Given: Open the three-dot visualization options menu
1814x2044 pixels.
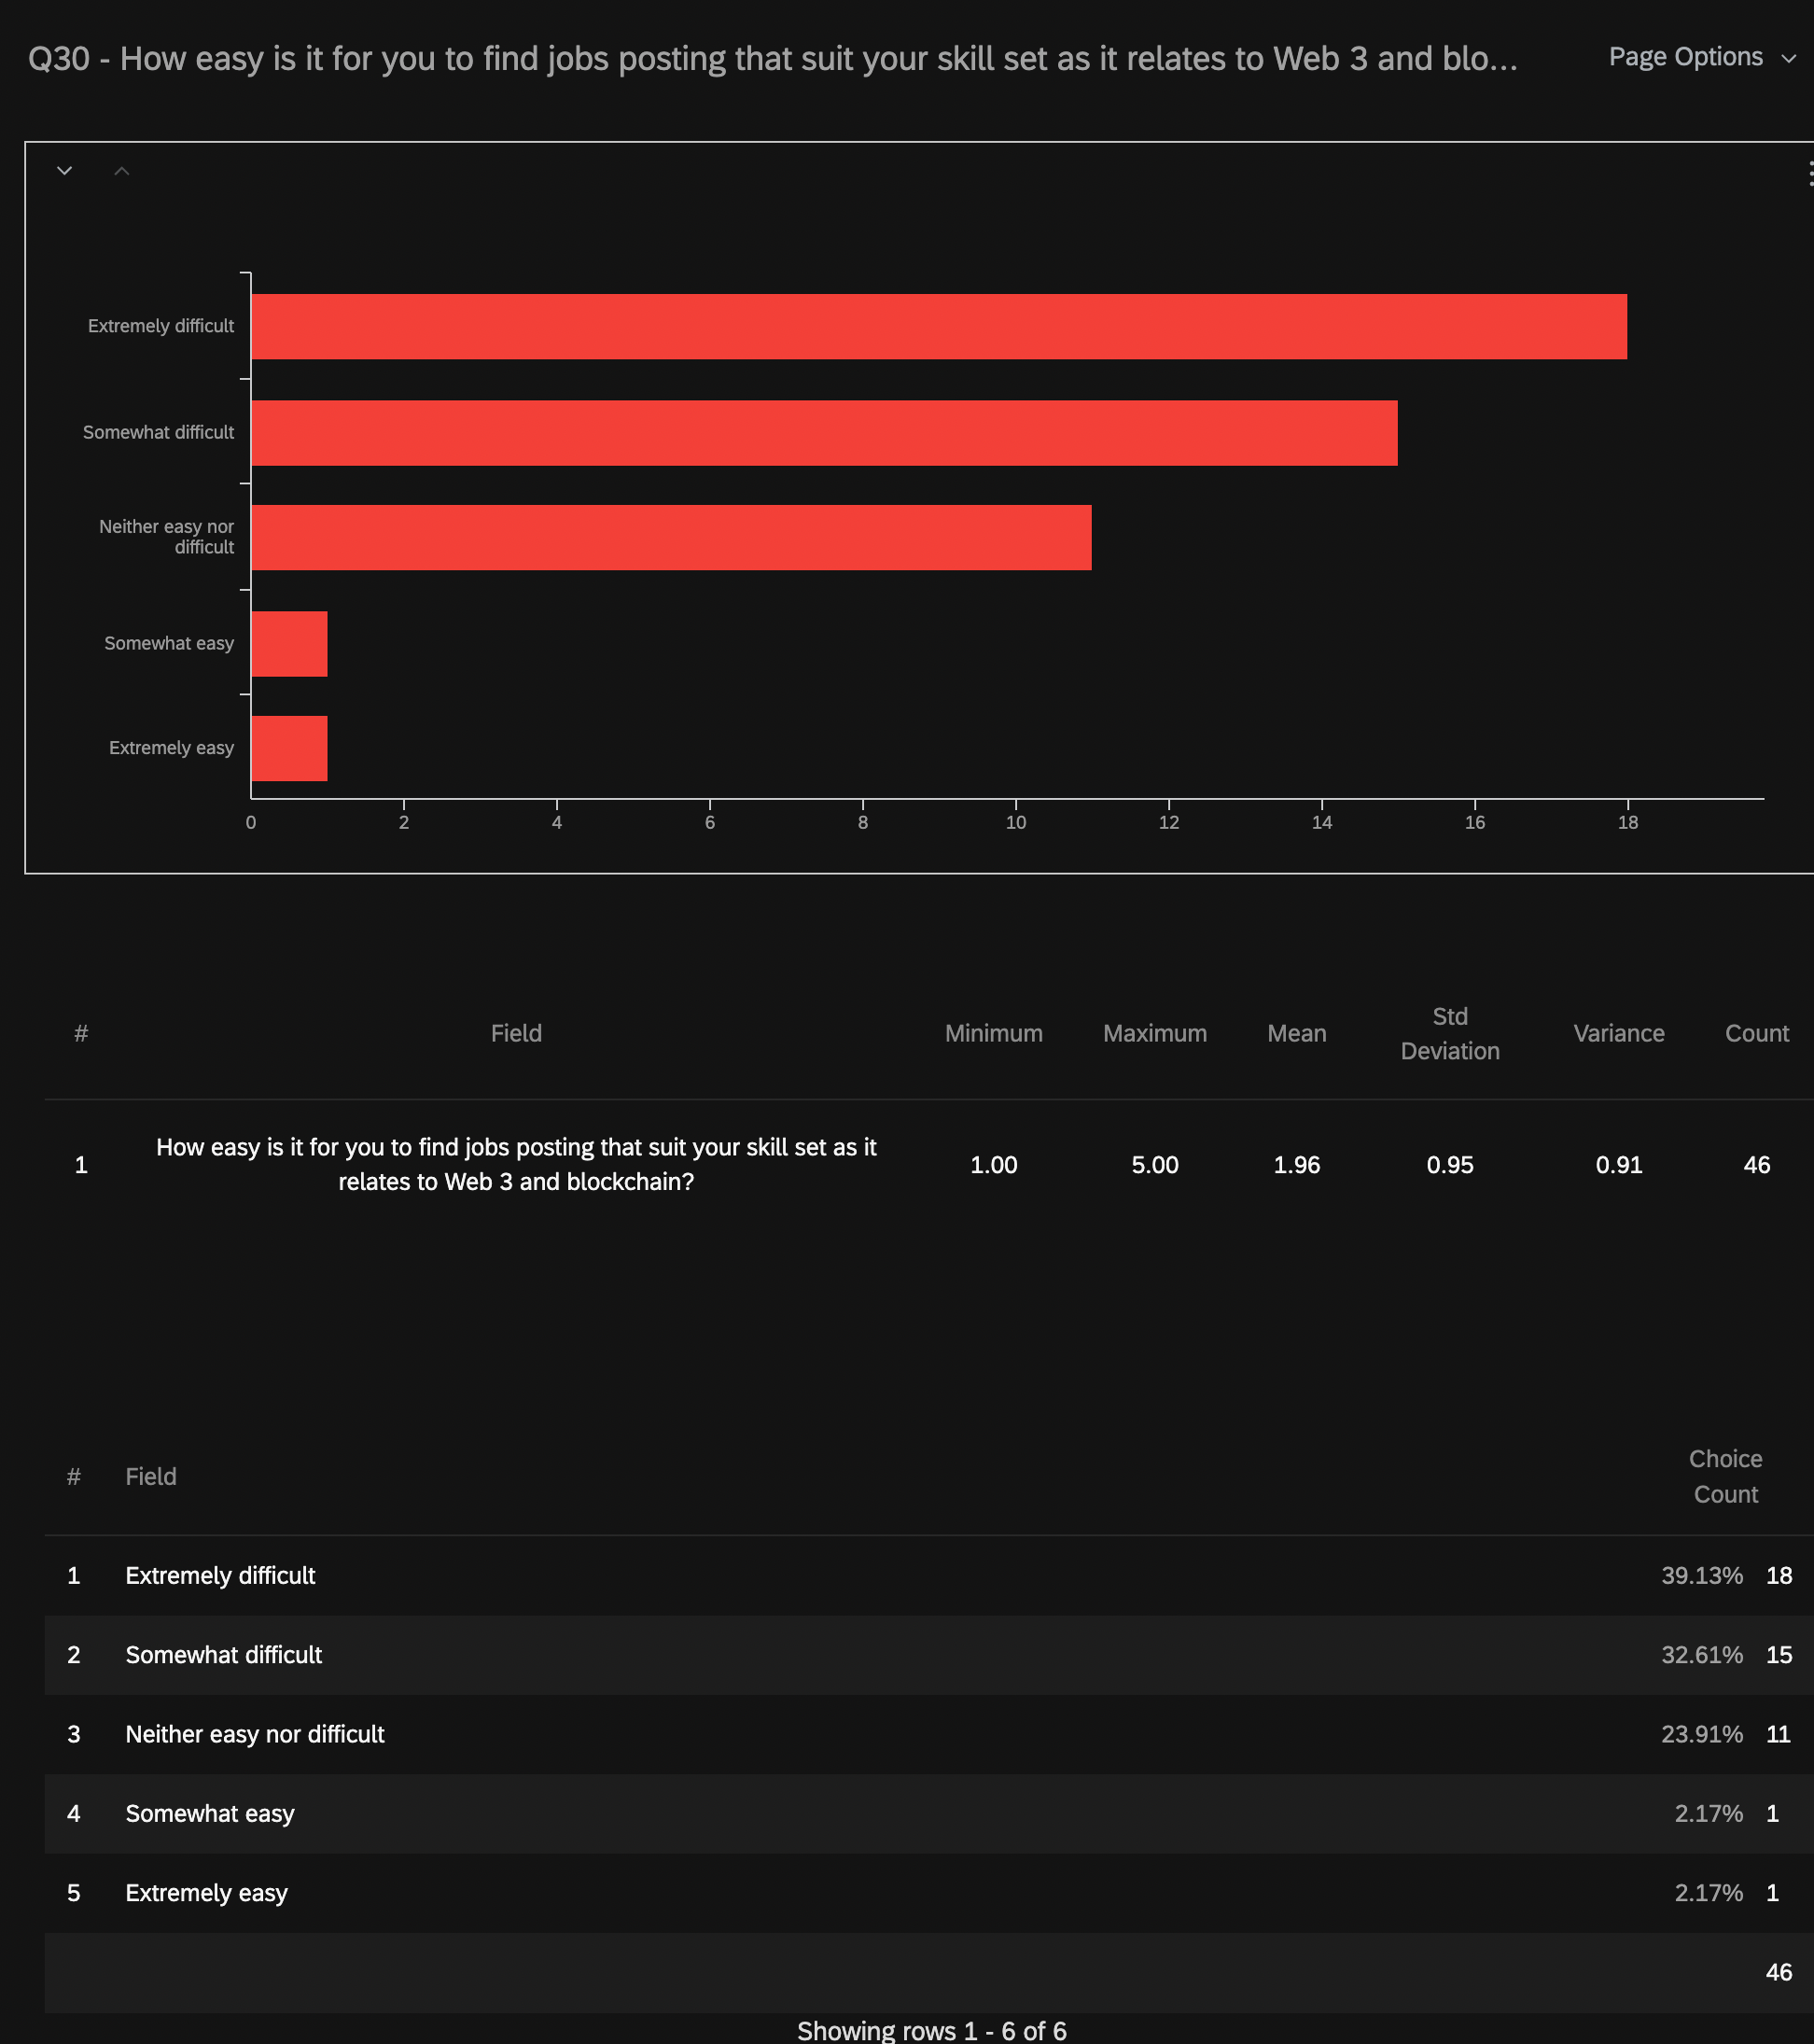Looking at the screenshot, I should [x=1809, y=174].
